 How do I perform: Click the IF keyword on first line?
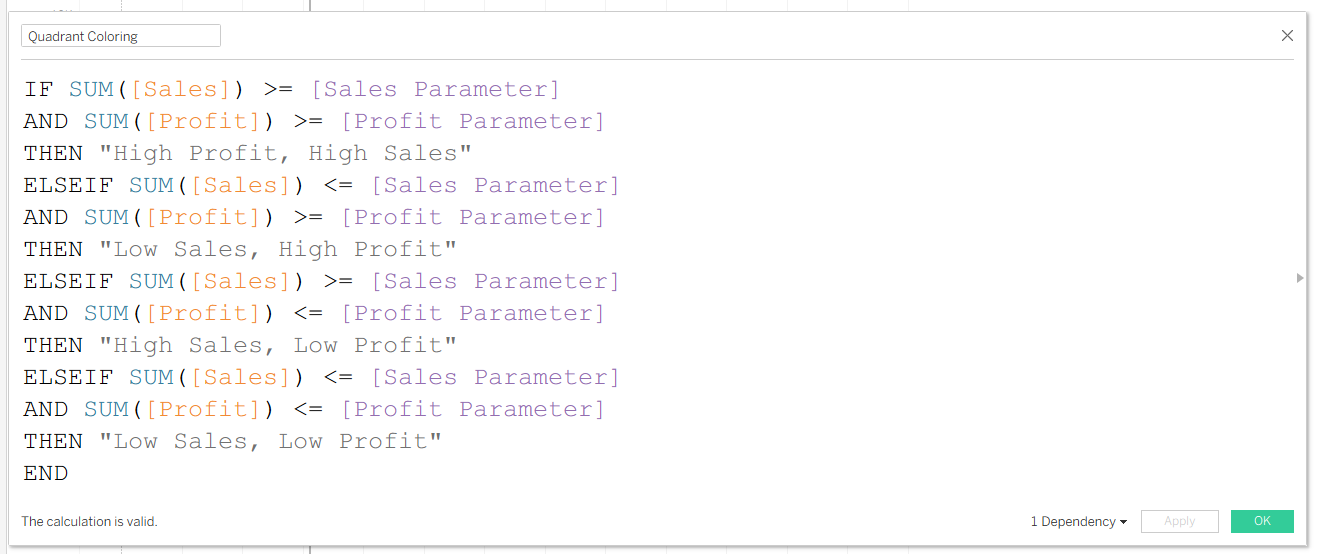coord(38,90)
